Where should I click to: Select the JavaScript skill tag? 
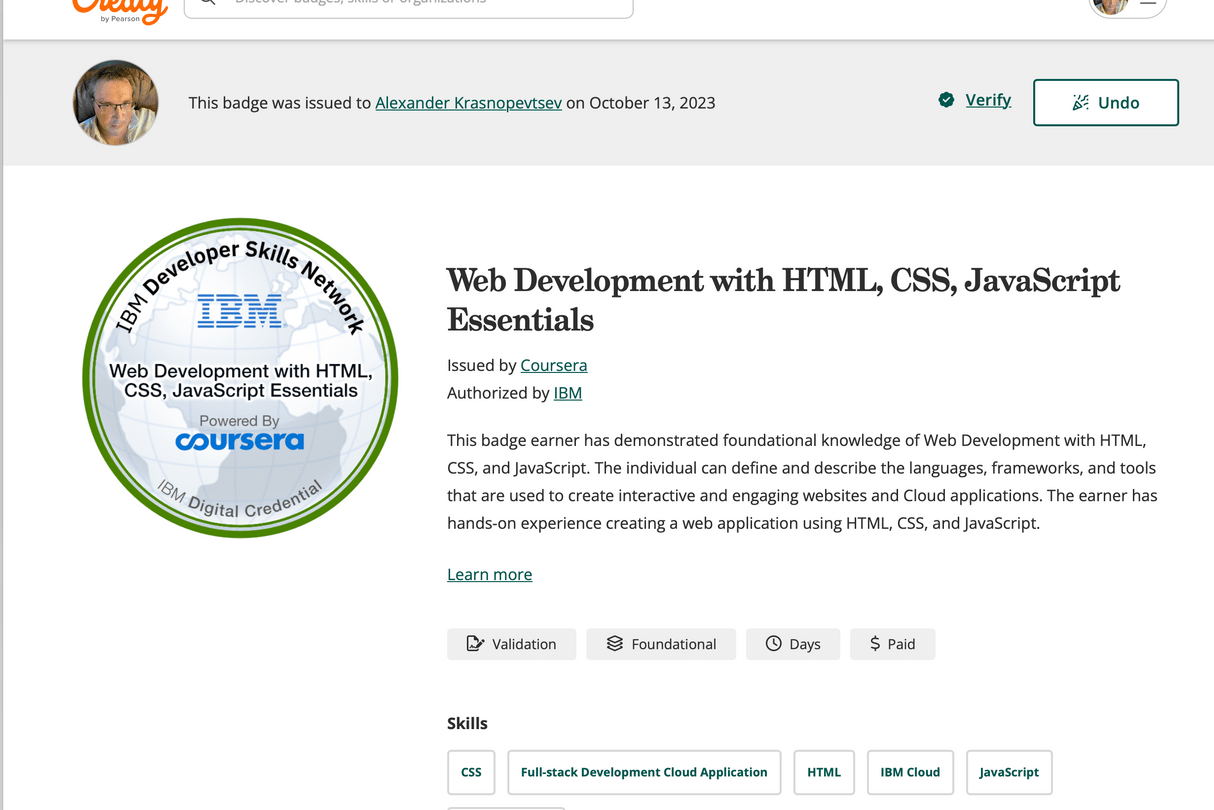click(1009, 772)
